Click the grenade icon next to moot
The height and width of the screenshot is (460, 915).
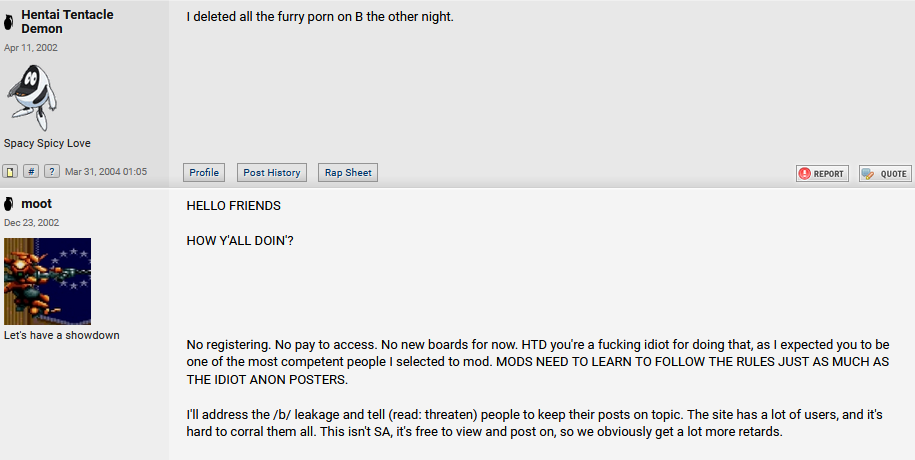[x=9, y=204]
